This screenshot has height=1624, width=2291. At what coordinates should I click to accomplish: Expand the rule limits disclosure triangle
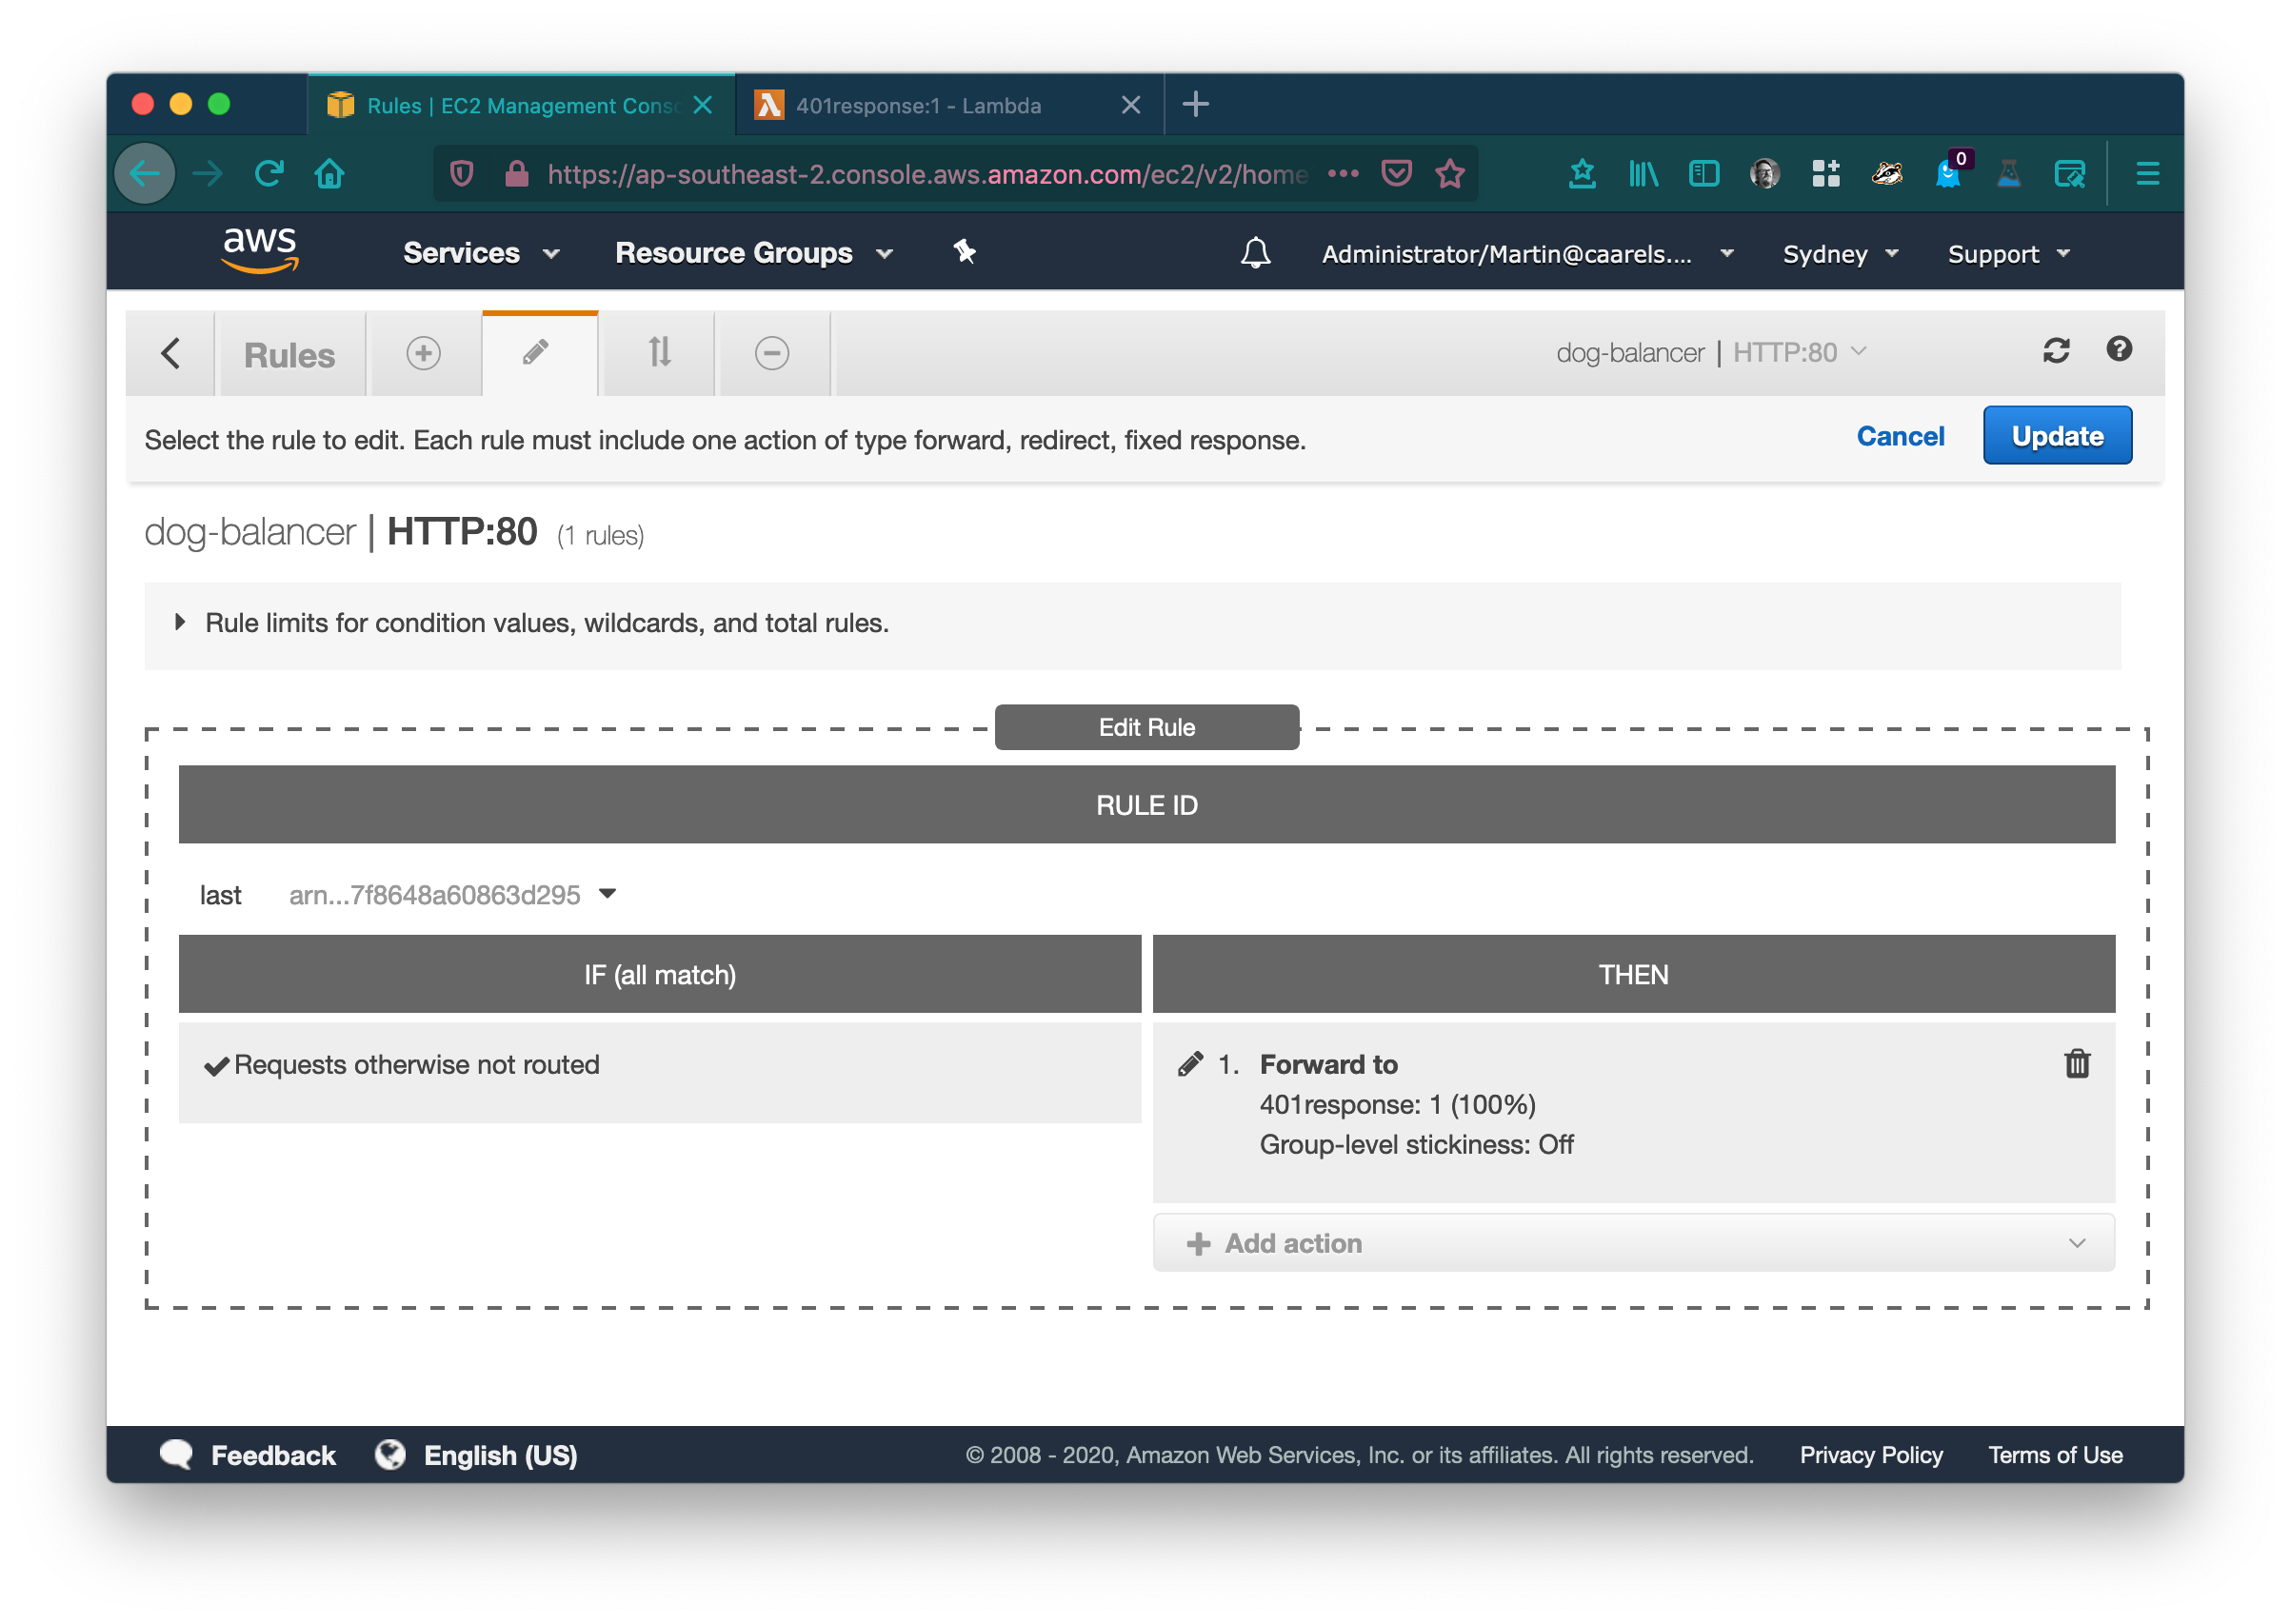(x=180, y=622)
